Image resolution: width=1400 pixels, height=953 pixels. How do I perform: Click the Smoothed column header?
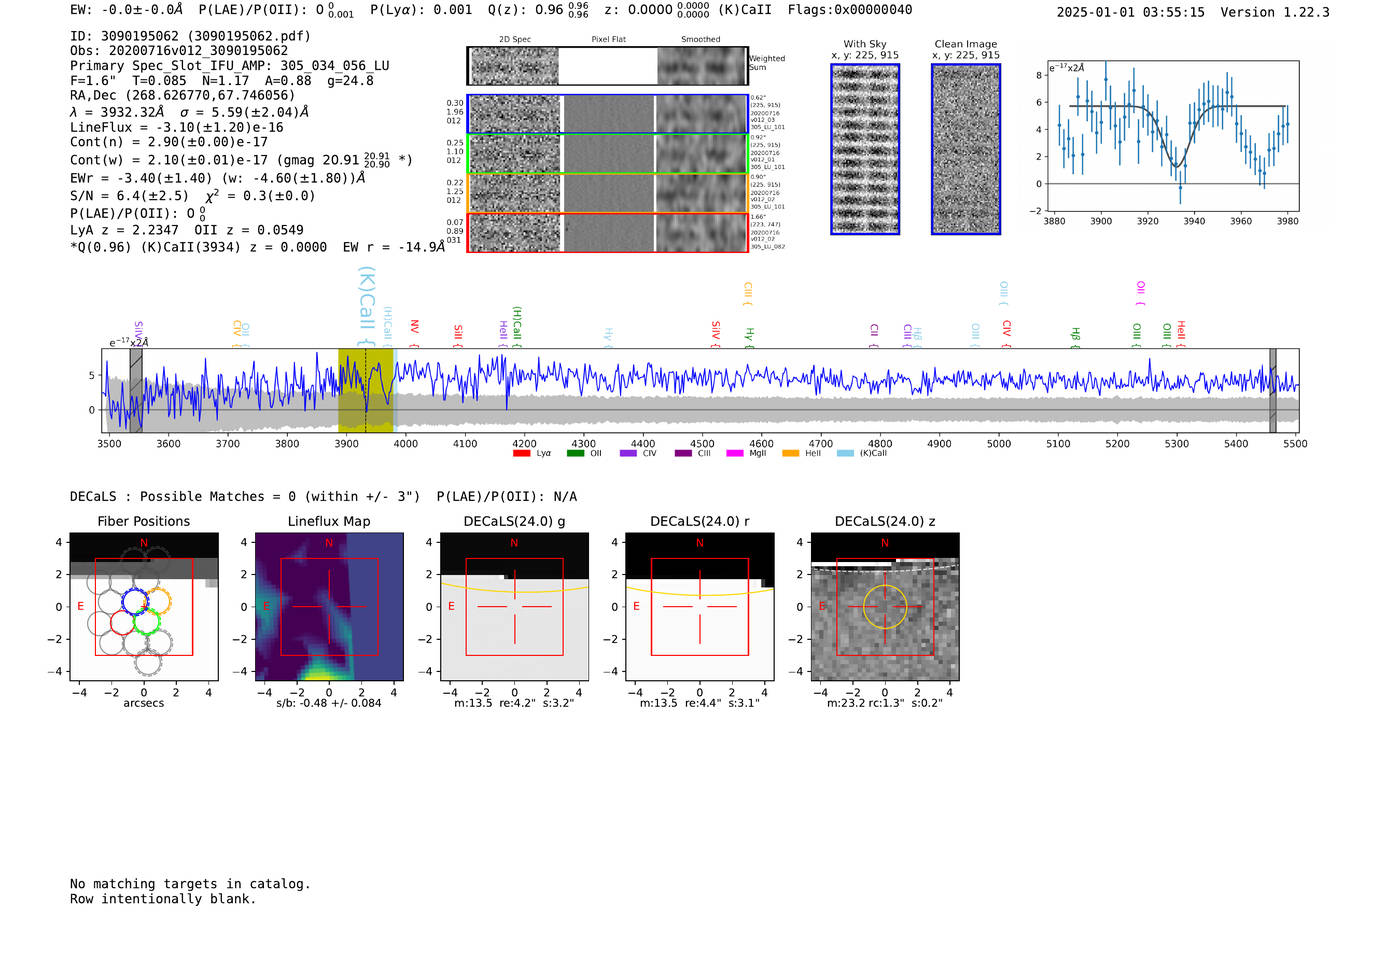(700, 40)
